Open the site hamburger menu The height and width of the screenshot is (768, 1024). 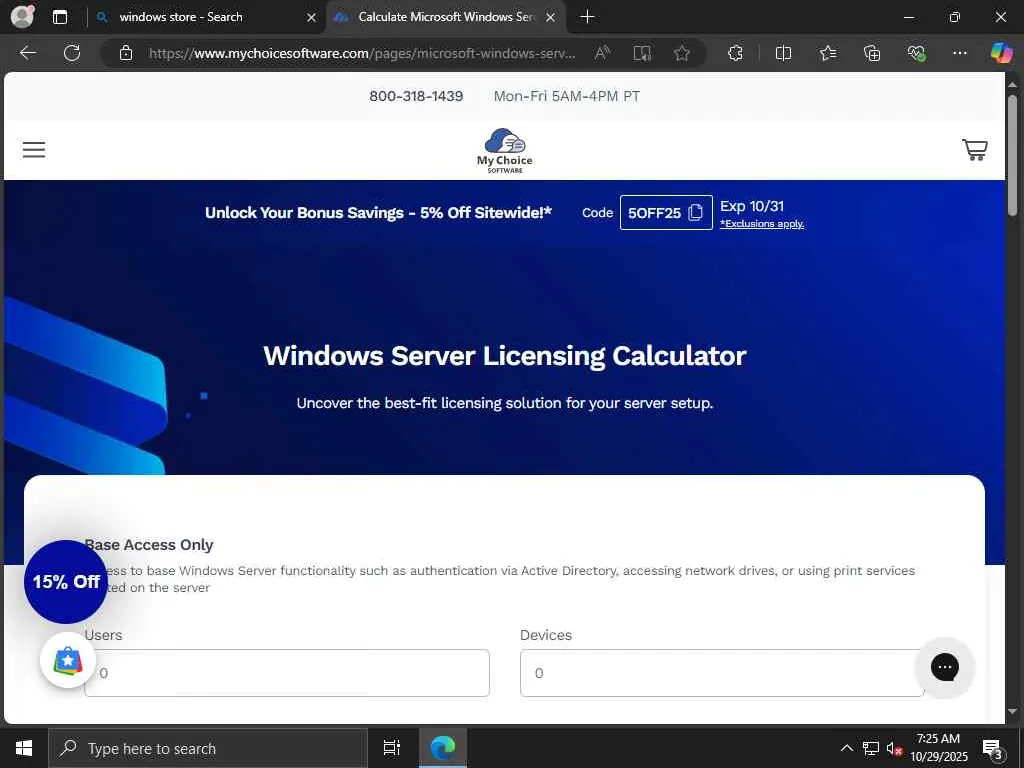click(x=34, y=150)
